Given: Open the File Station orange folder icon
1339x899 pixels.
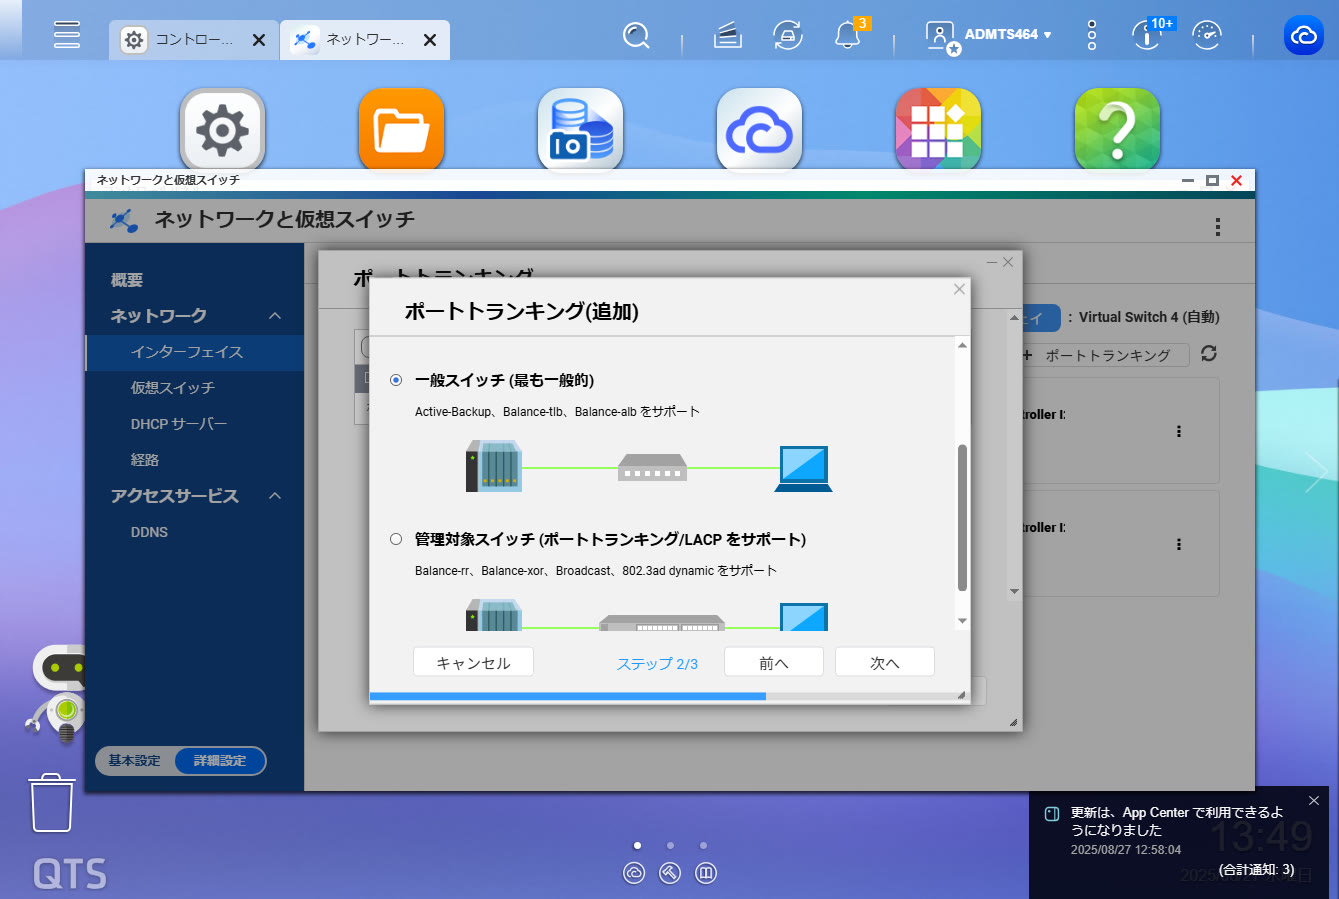Looking at the screenshot, I should click(401, 130).
